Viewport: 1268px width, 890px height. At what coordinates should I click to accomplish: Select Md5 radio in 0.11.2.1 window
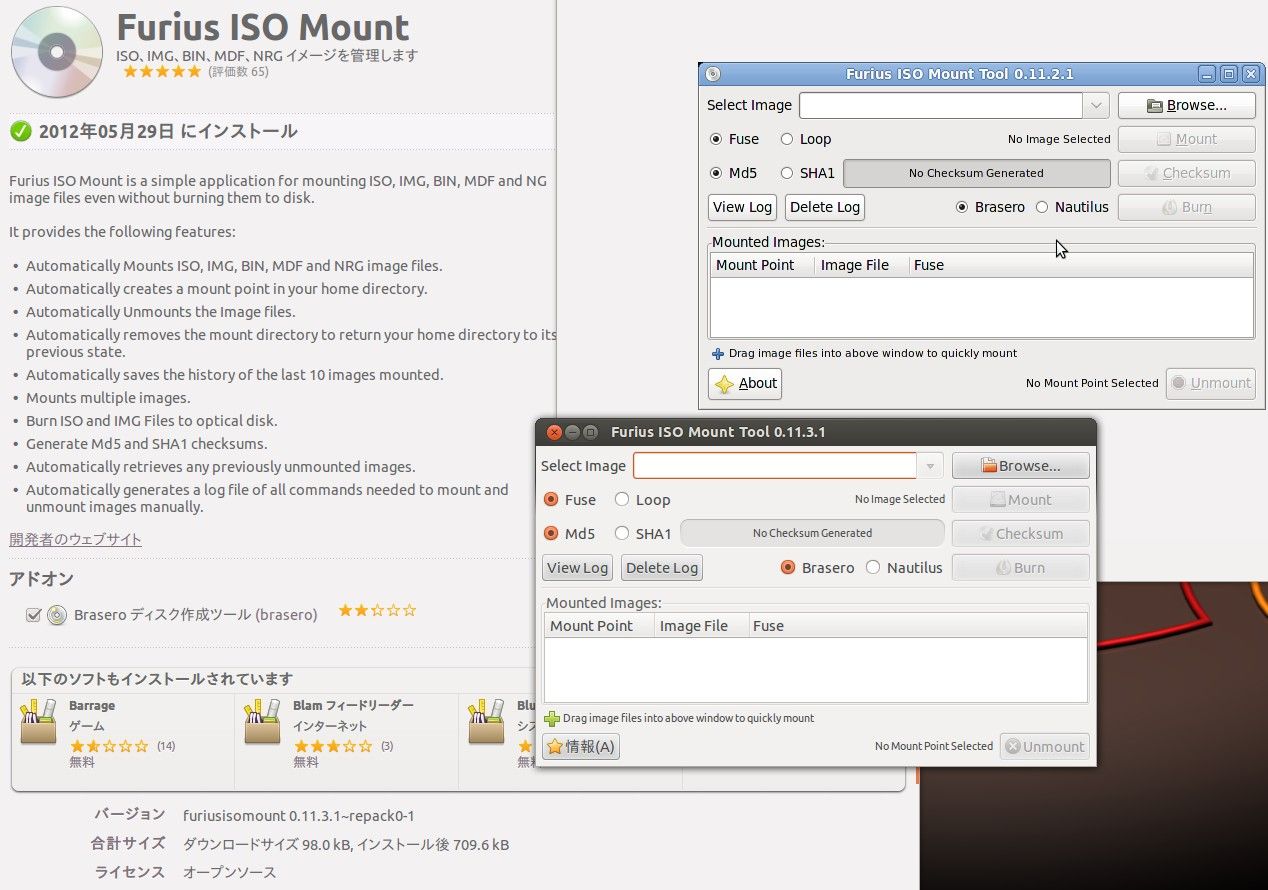tap(716, 173)
